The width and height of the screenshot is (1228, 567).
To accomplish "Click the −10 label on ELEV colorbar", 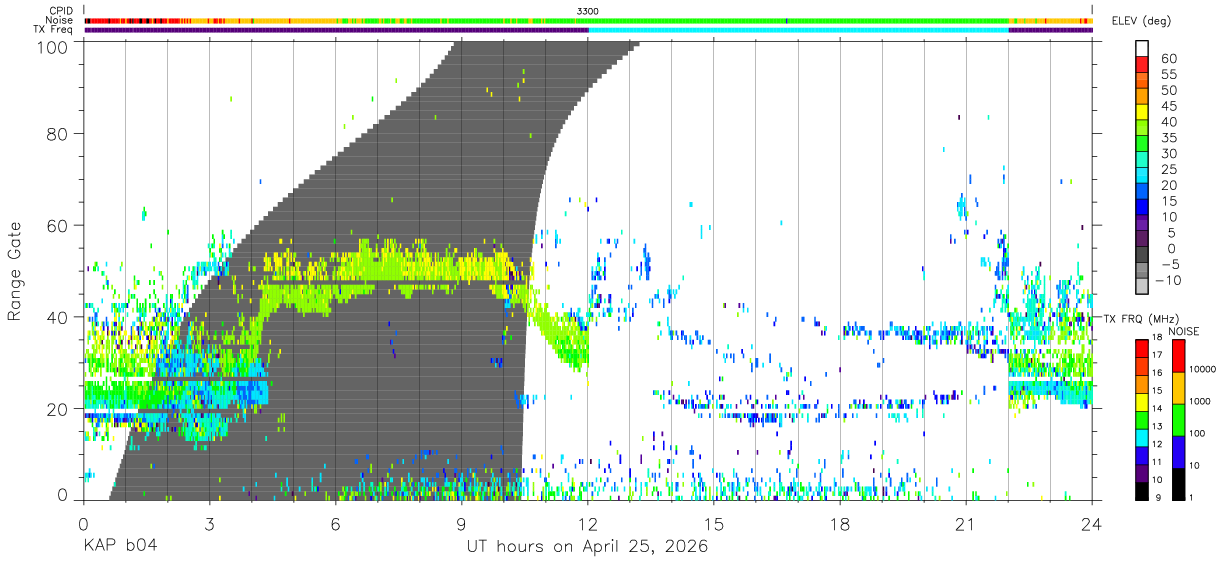I will (1167, 281).
